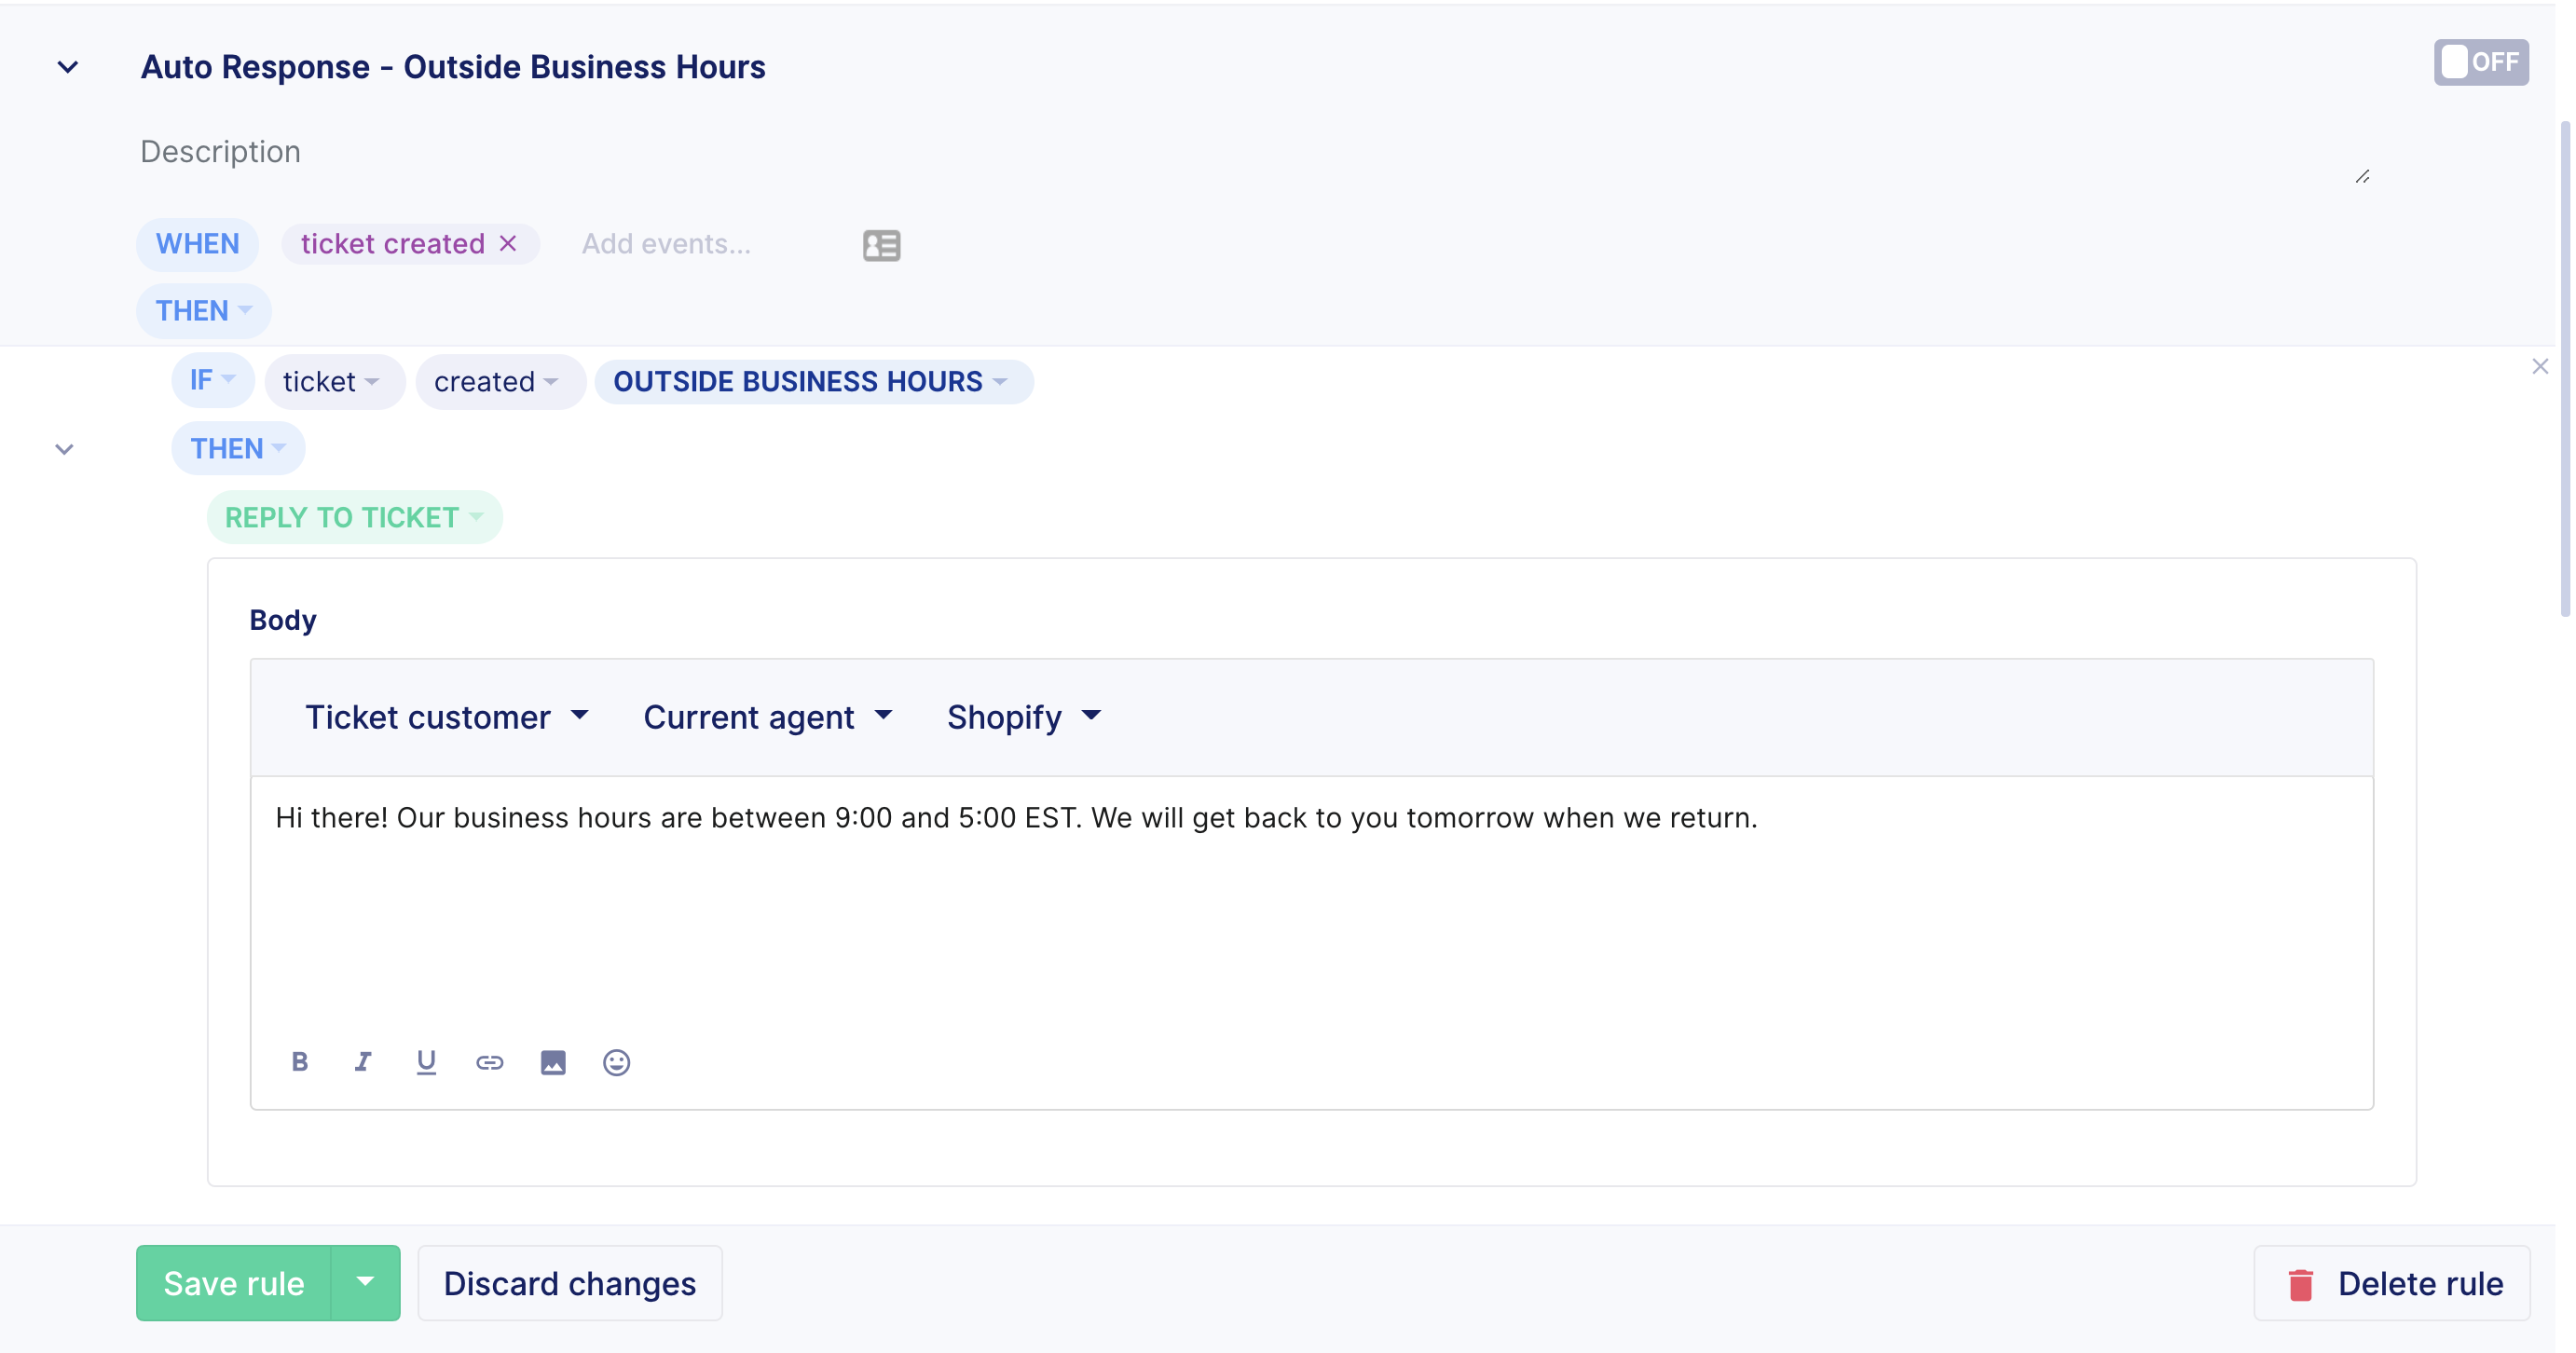Open the nested THEN dropdown
This screenshot has width=2576, height=1353.
pos(238,449)
